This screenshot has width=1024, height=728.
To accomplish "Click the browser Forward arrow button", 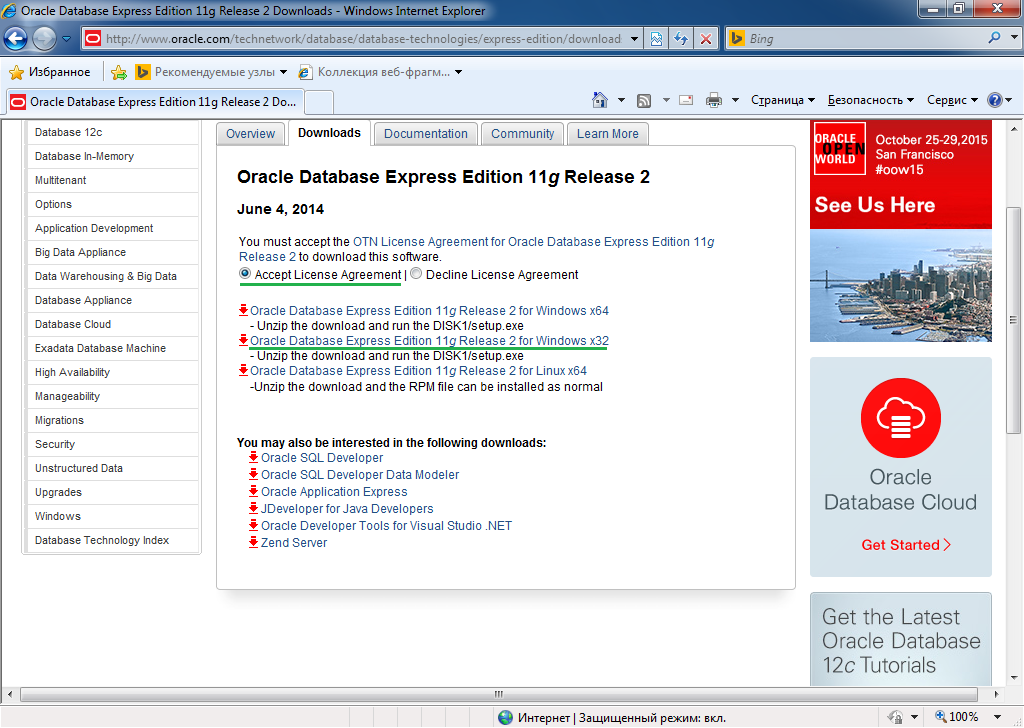I will pyautogui.click(x=44, y=39).
